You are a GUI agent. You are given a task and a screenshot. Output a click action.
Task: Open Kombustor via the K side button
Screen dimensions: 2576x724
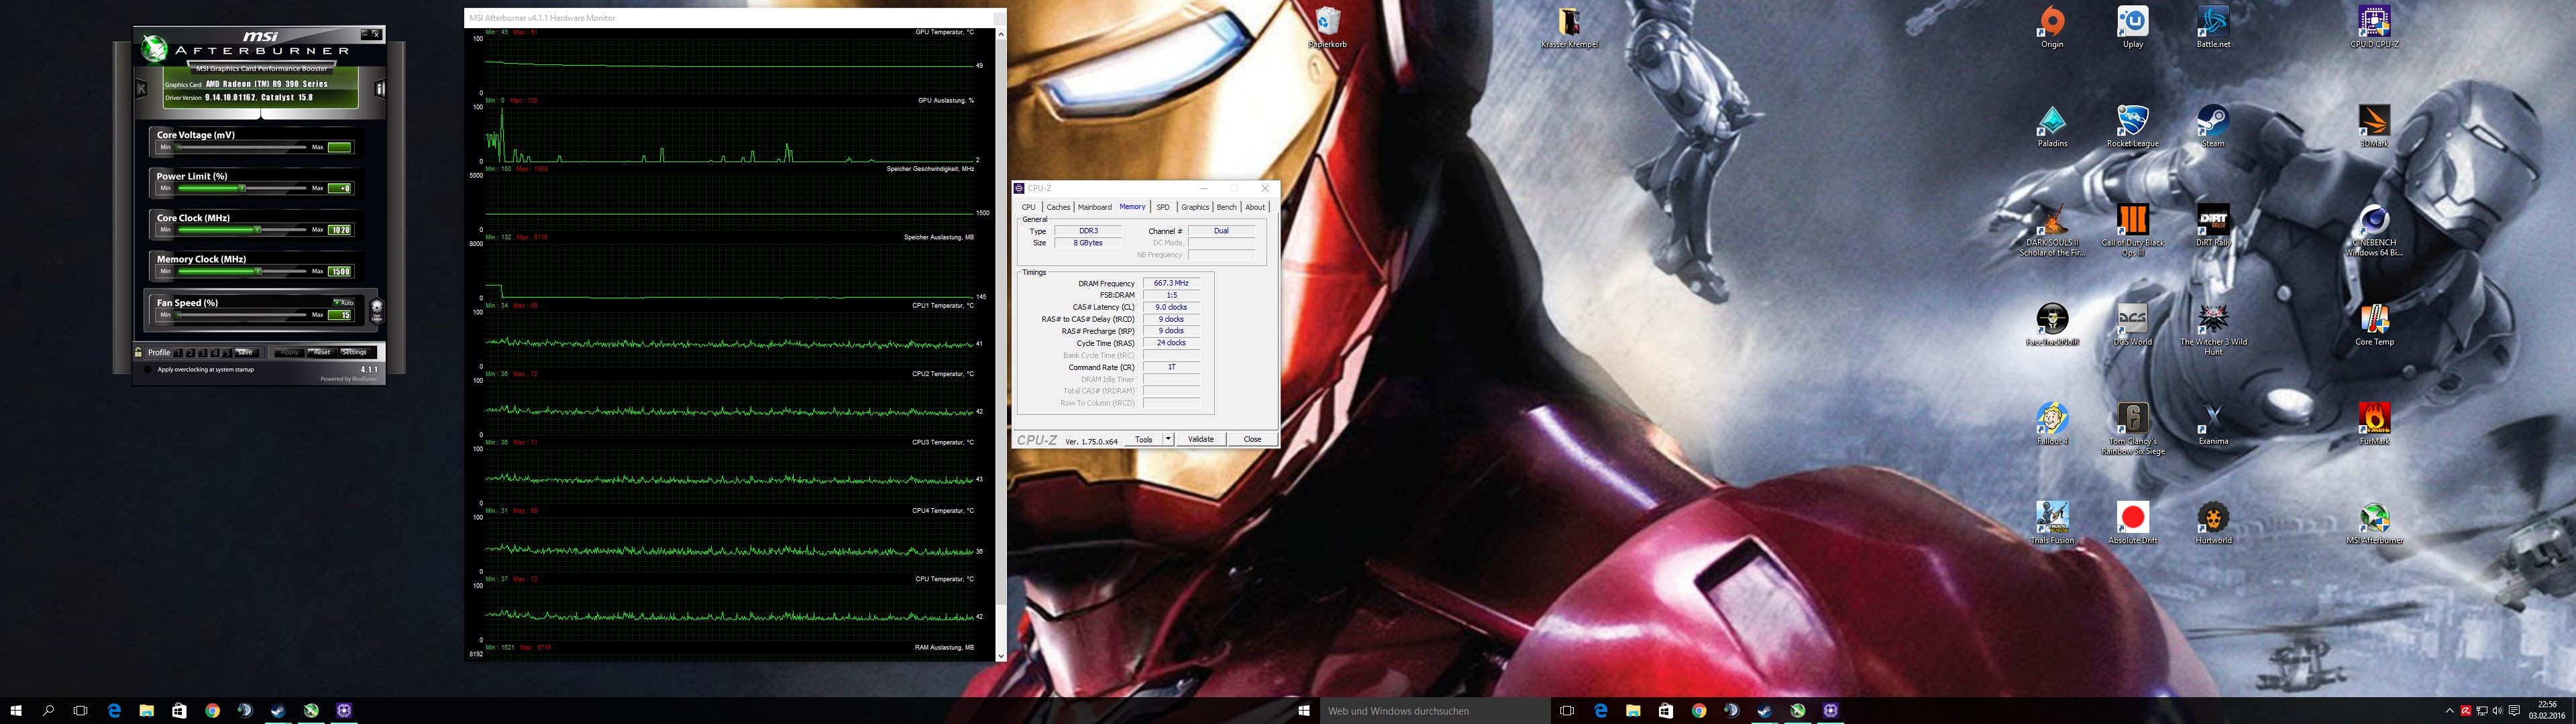pos(142,89)
